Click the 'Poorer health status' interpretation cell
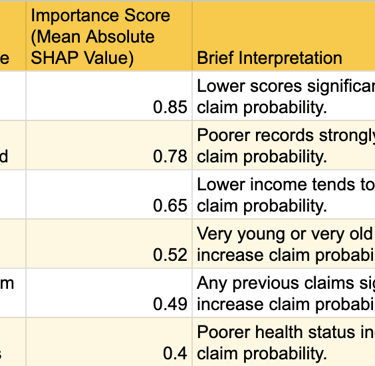This screenshot has width=375, height=366. point(284,342)
